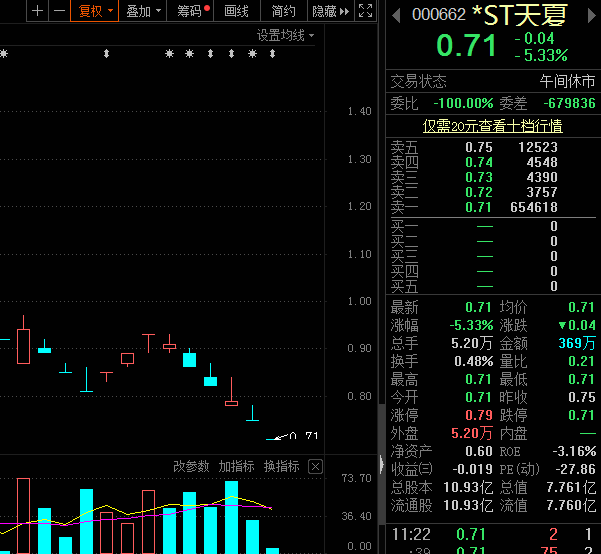The height and width of the screenshot is (554, 601).
Task: Click the left arrow before stock code 000662
Action: 397,15
